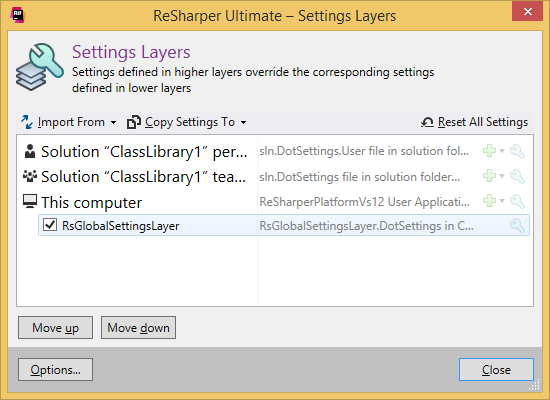Click the Settings Layers wrench-and-layers header icon
550x400 pixels.
tap(40, 67)
